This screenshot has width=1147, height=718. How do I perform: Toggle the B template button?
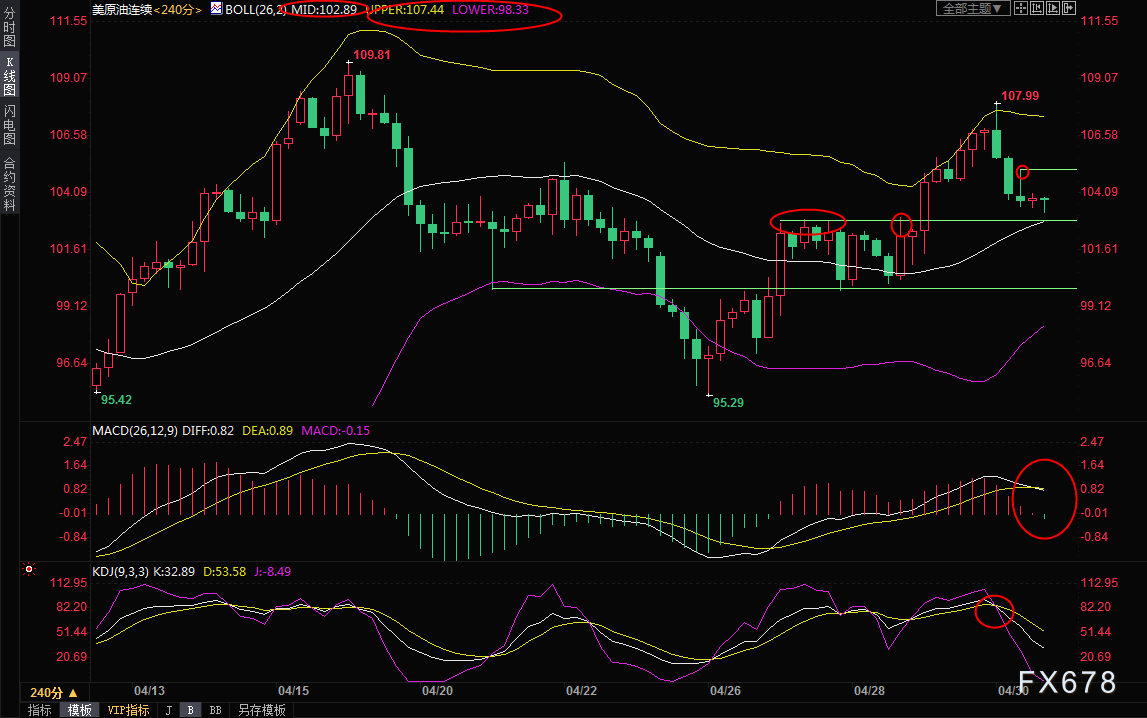190,710
